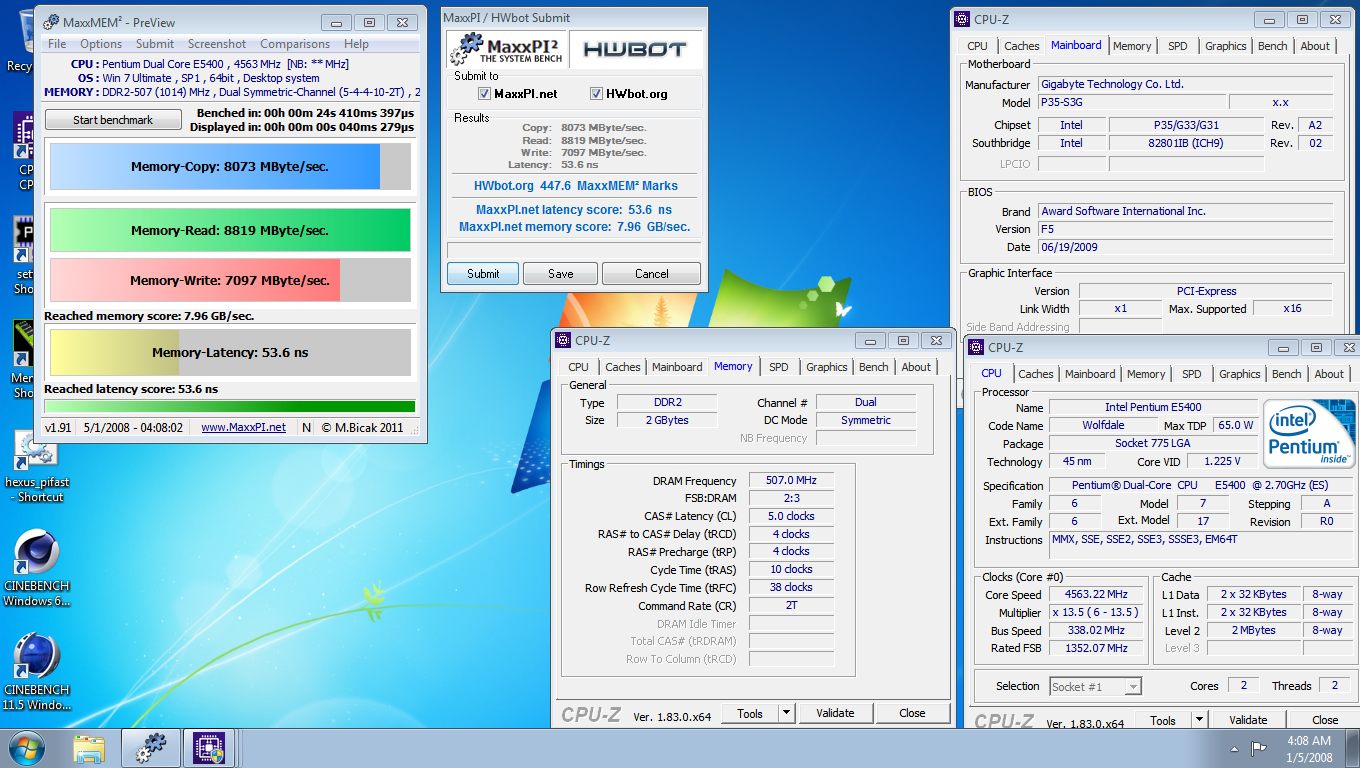The image size is (1360, 768).
Task: Open the www.MaxxPI.net link
Action: (x=243, y=427)
